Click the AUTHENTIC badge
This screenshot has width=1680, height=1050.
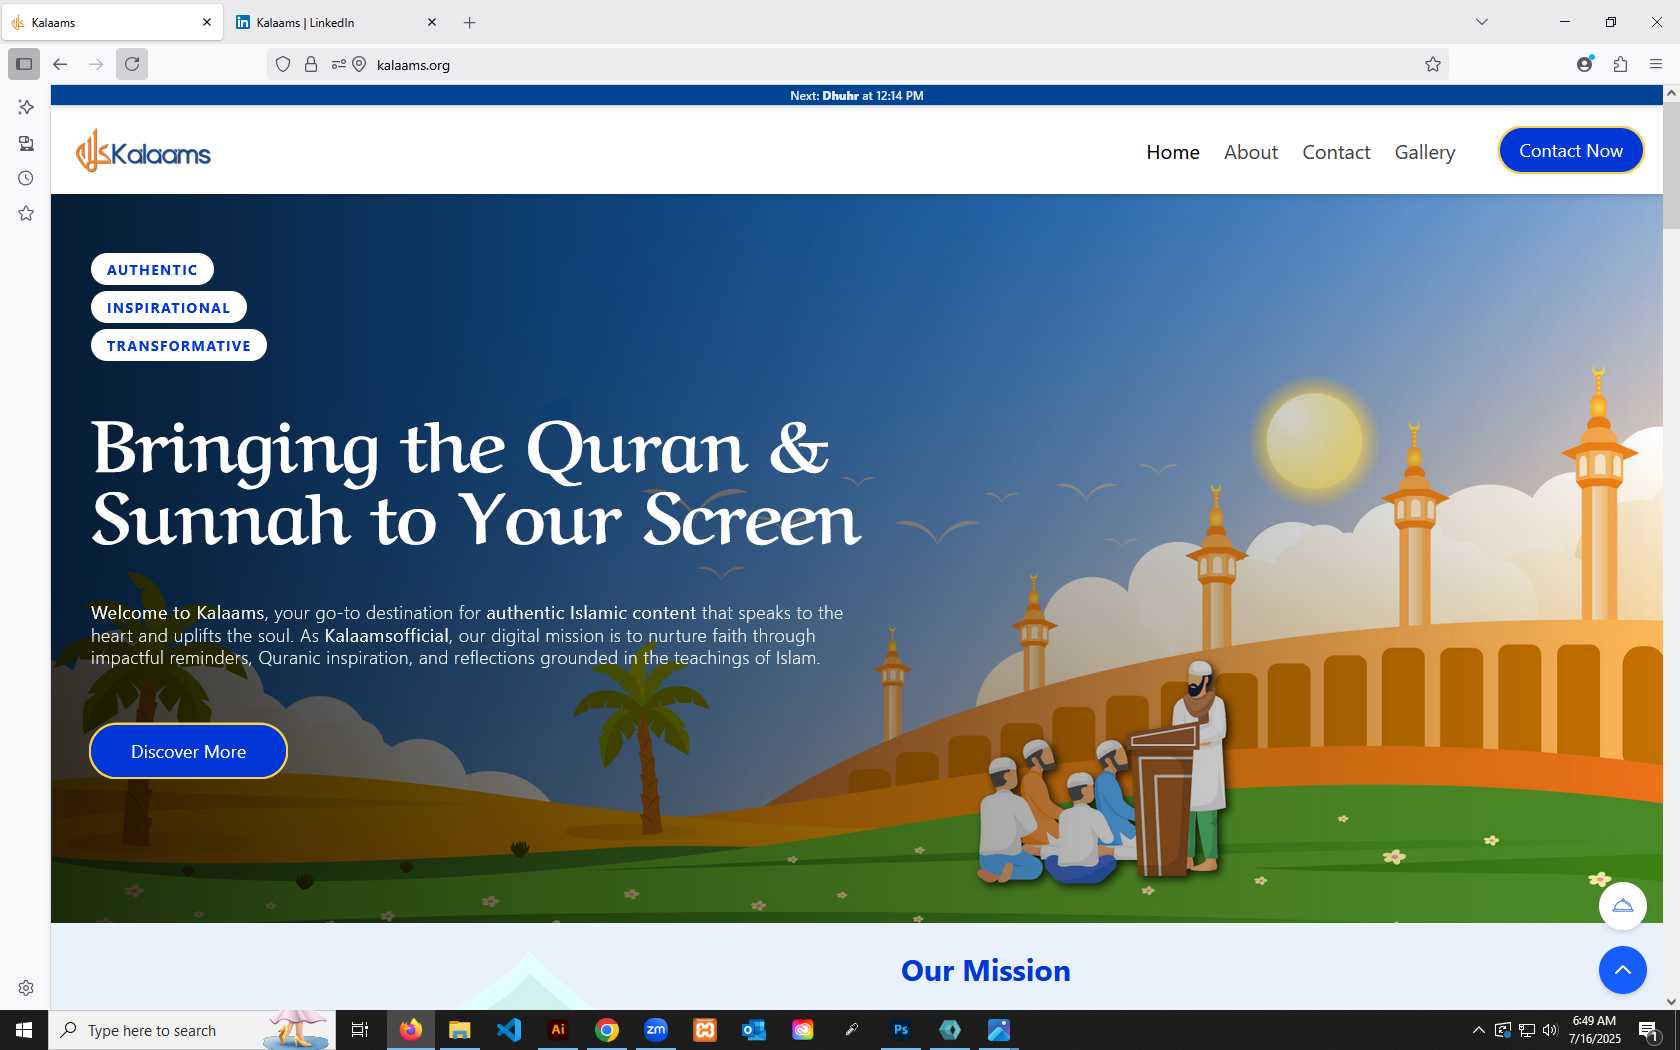tap(152, 270)
